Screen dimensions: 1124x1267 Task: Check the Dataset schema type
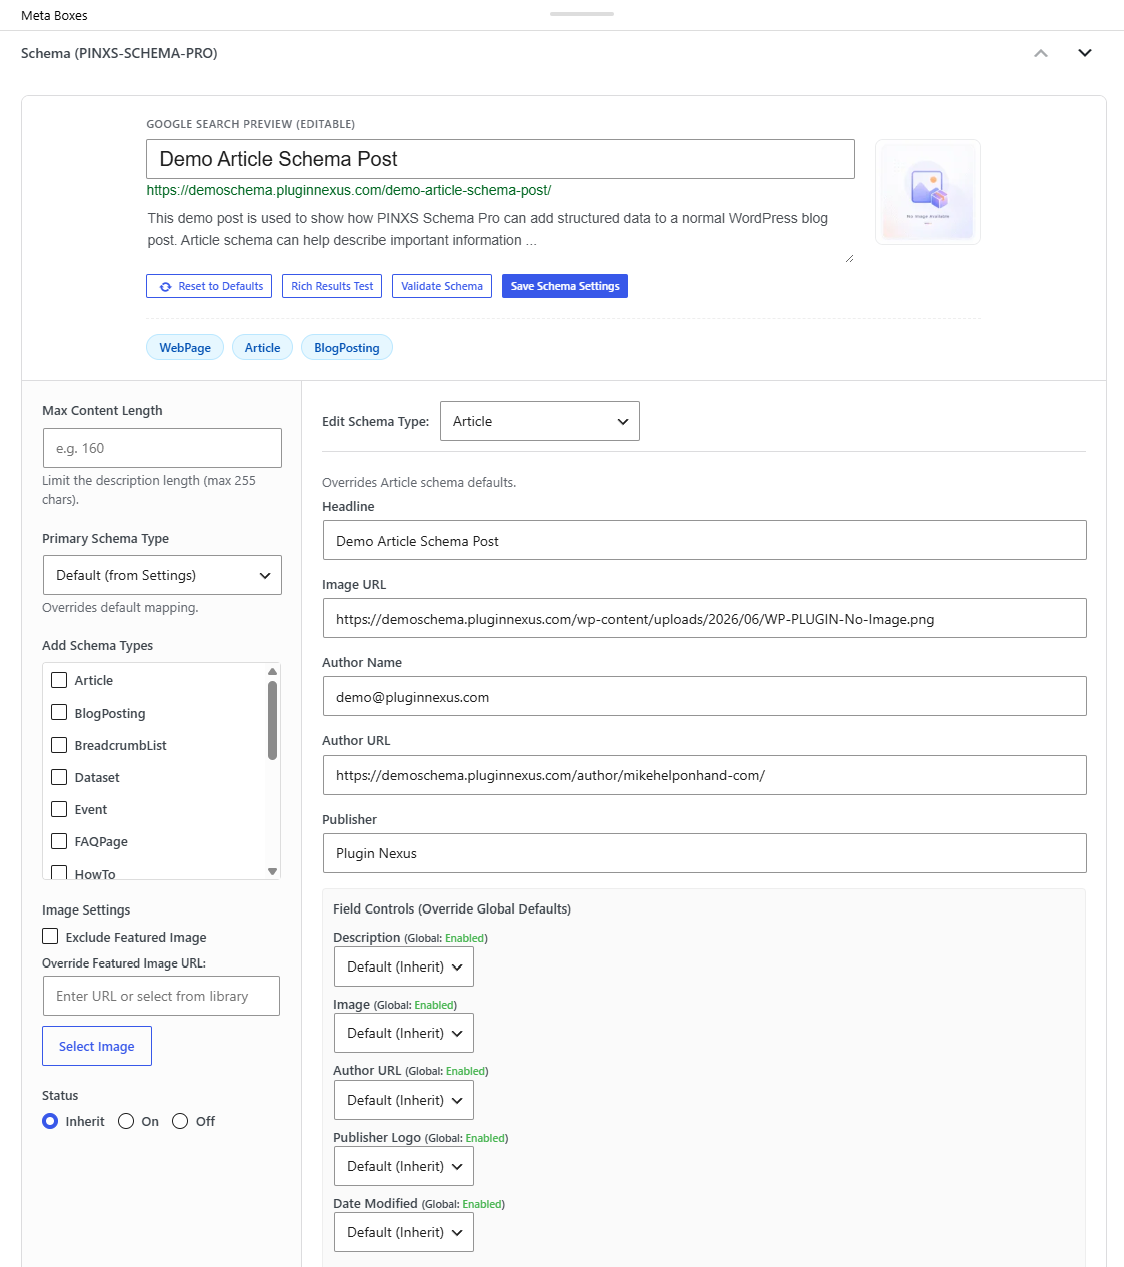59,777
